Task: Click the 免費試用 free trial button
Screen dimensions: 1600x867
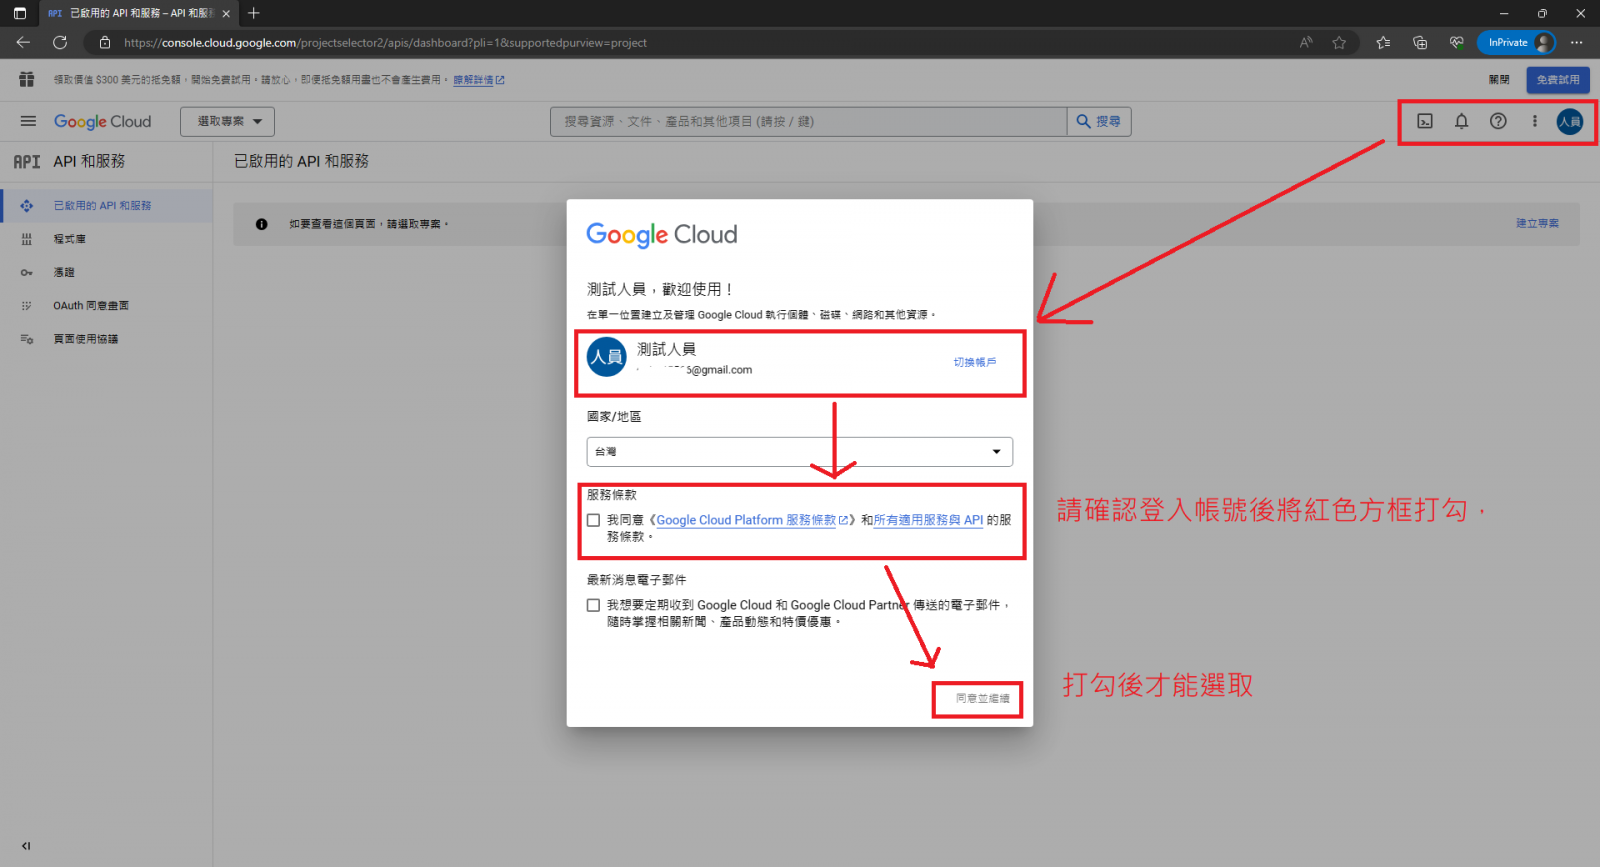Action: click(1558, 79)
